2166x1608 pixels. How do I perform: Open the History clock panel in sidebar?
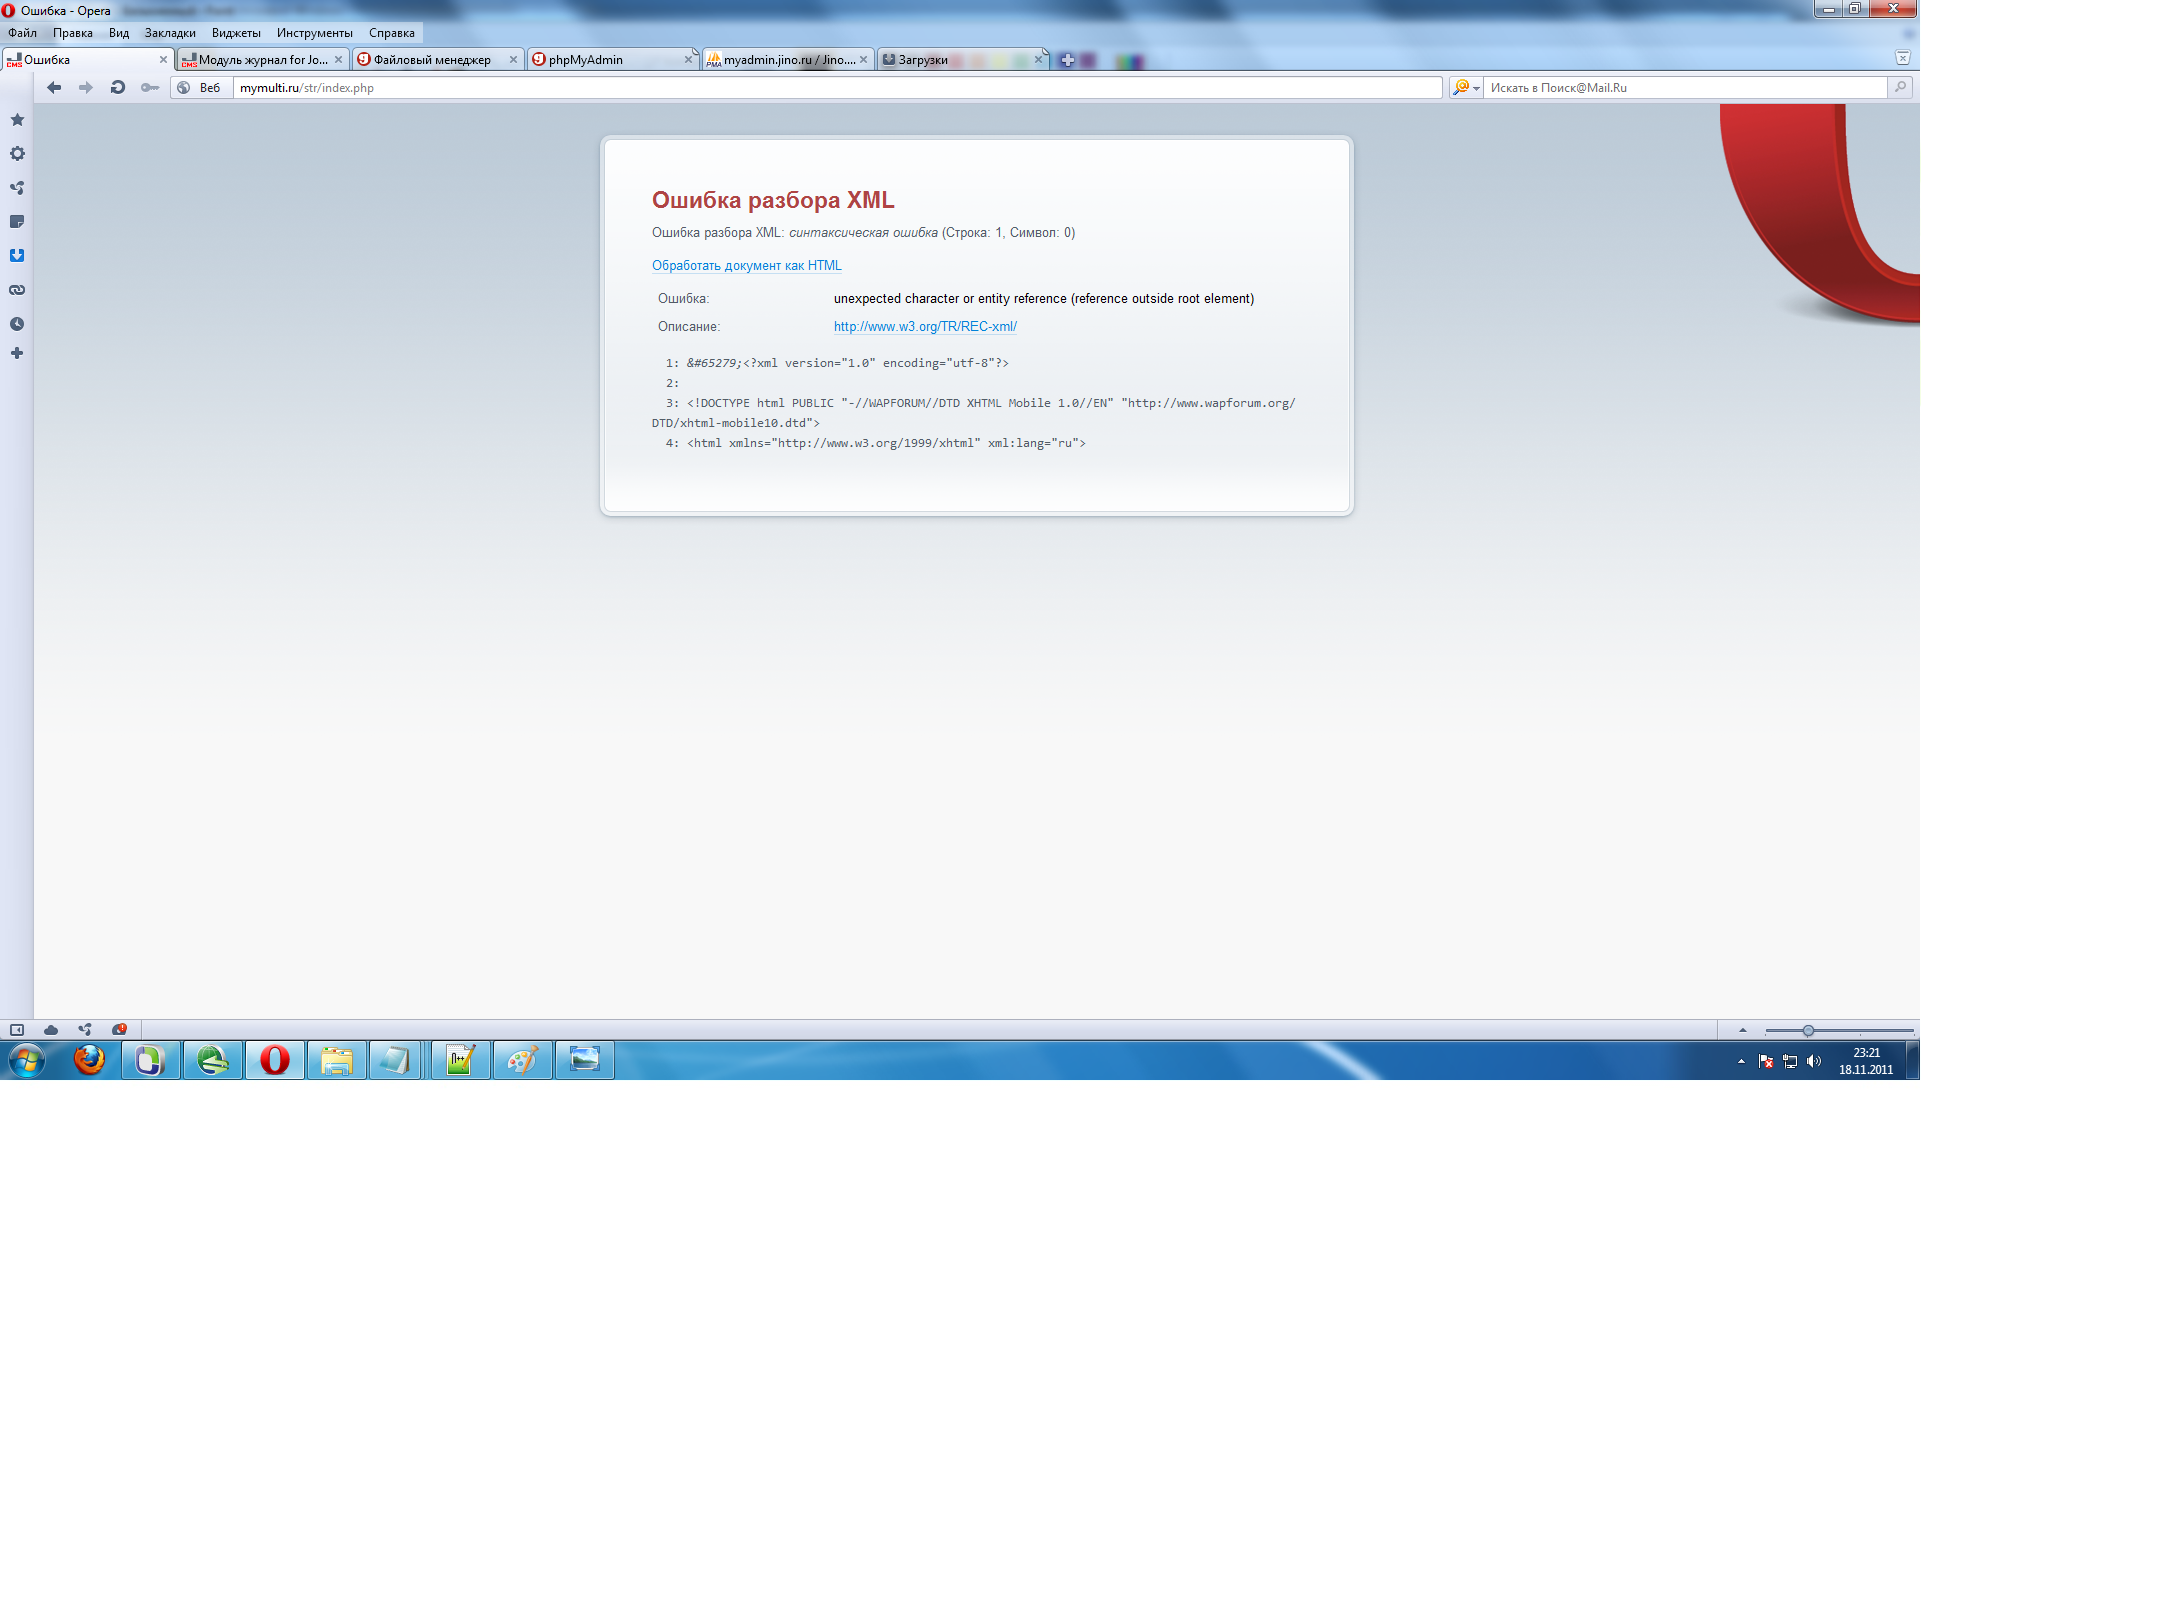17,324
